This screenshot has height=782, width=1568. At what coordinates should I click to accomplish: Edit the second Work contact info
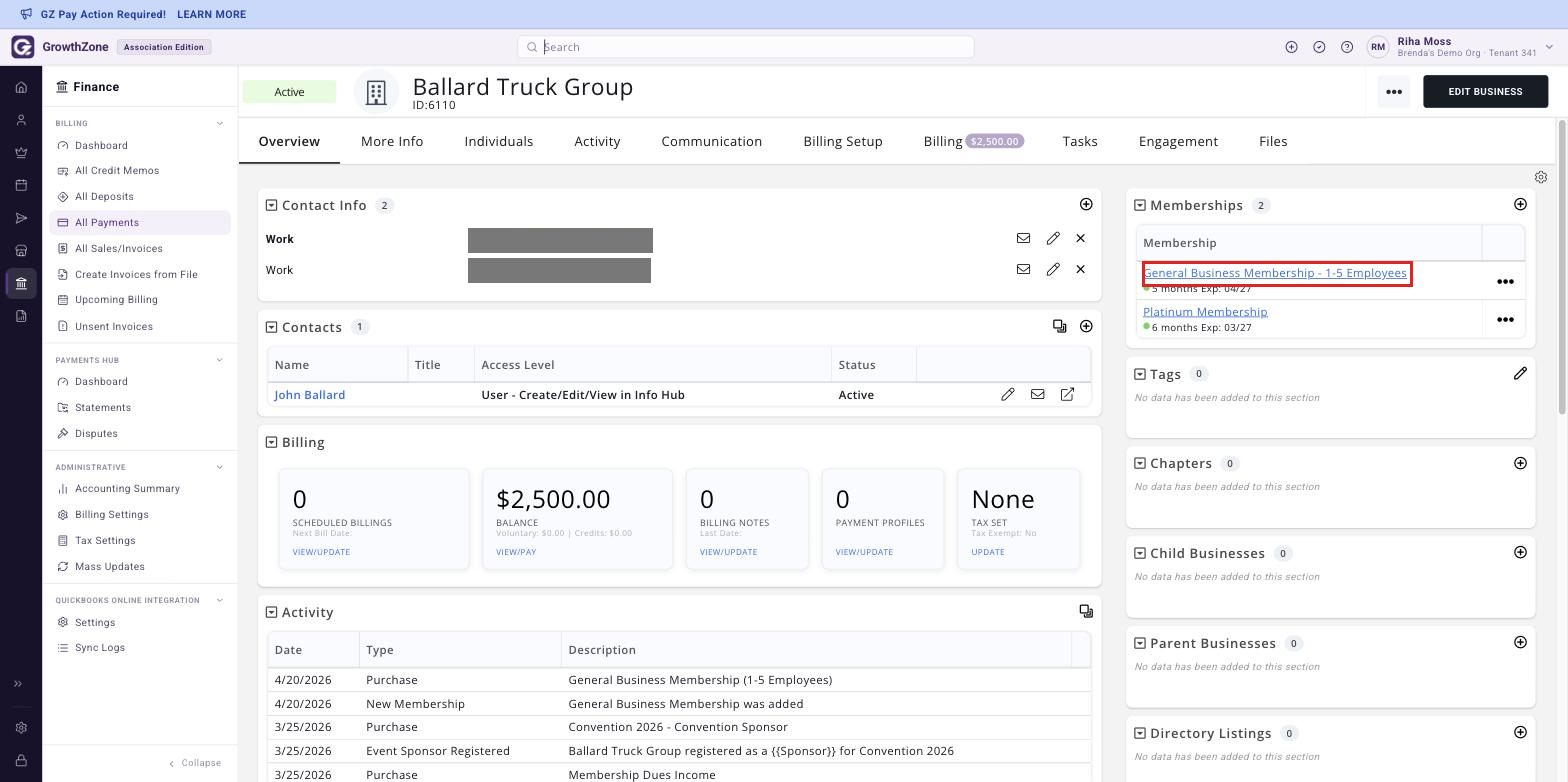click(1053, 269)
